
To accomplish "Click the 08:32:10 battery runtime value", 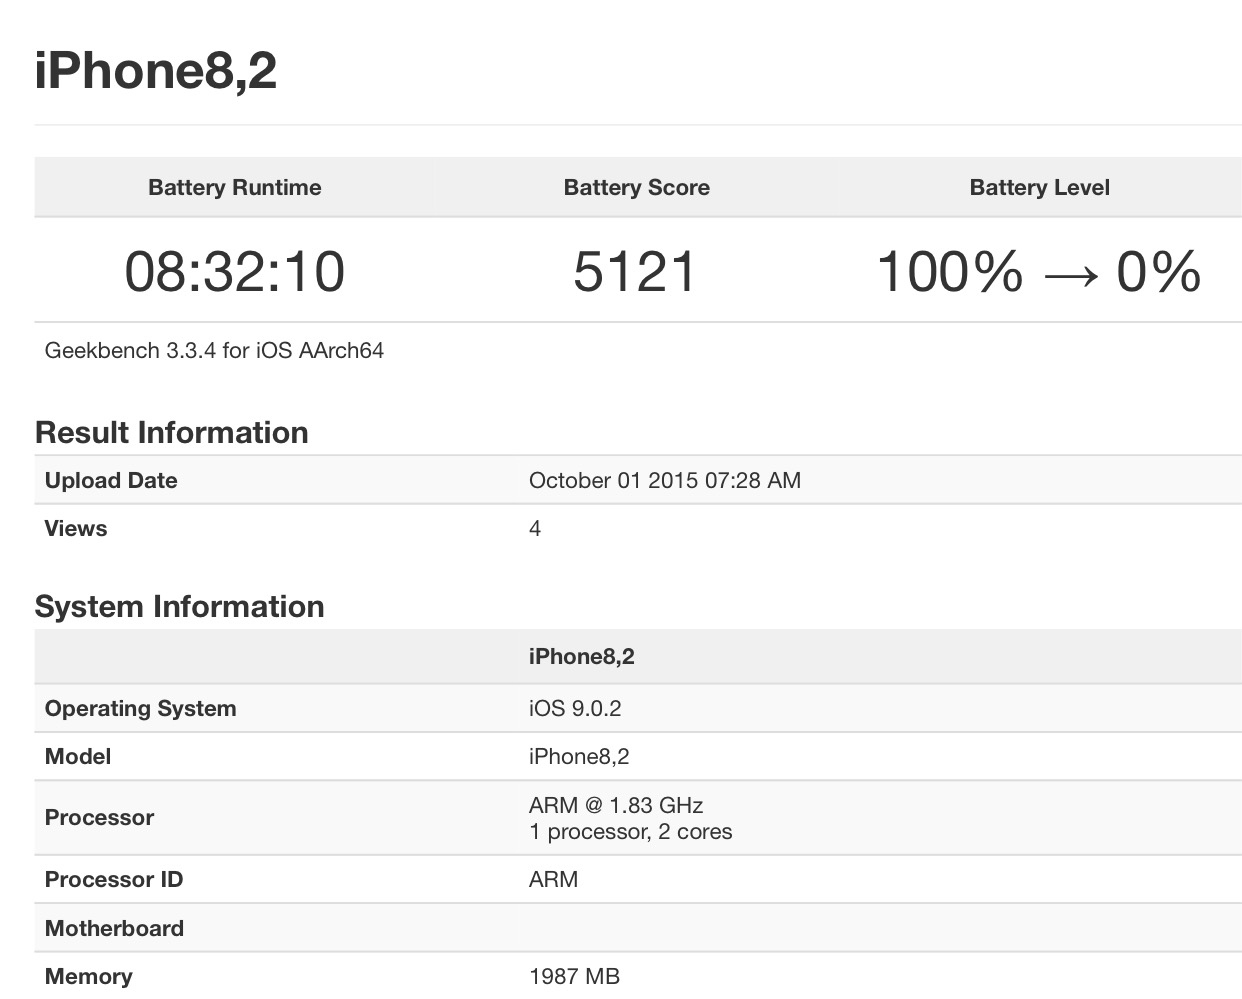I will 235,272.
